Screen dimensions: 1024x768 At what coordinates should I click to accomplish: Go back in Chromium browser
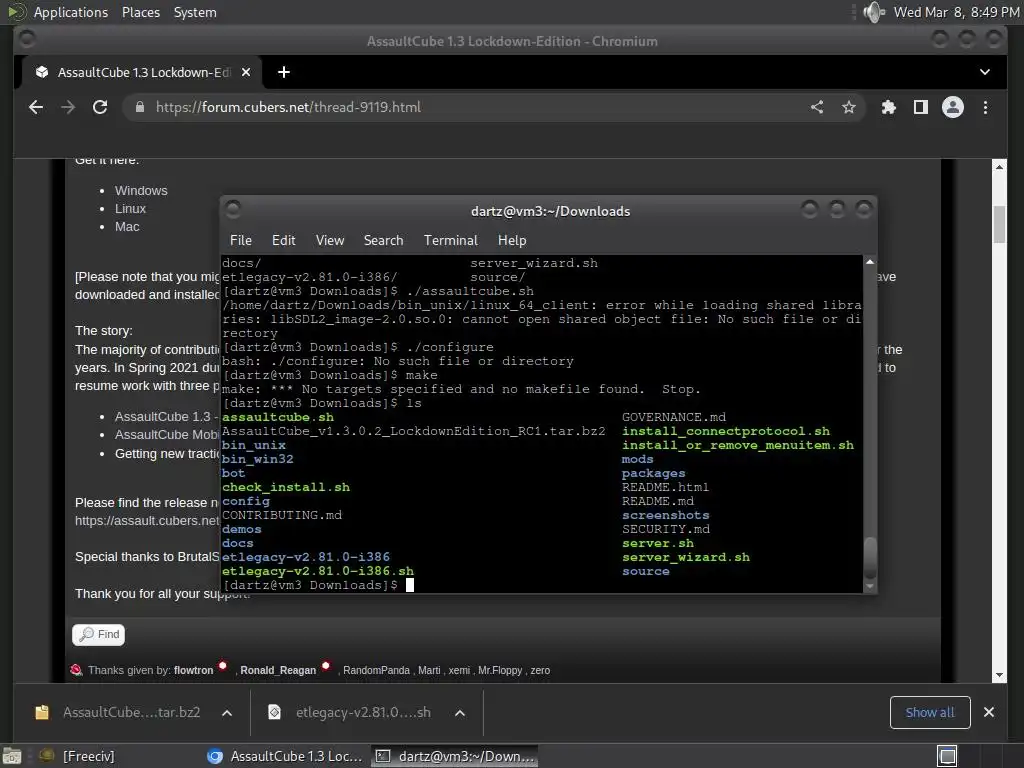click(x=36, y=107)
